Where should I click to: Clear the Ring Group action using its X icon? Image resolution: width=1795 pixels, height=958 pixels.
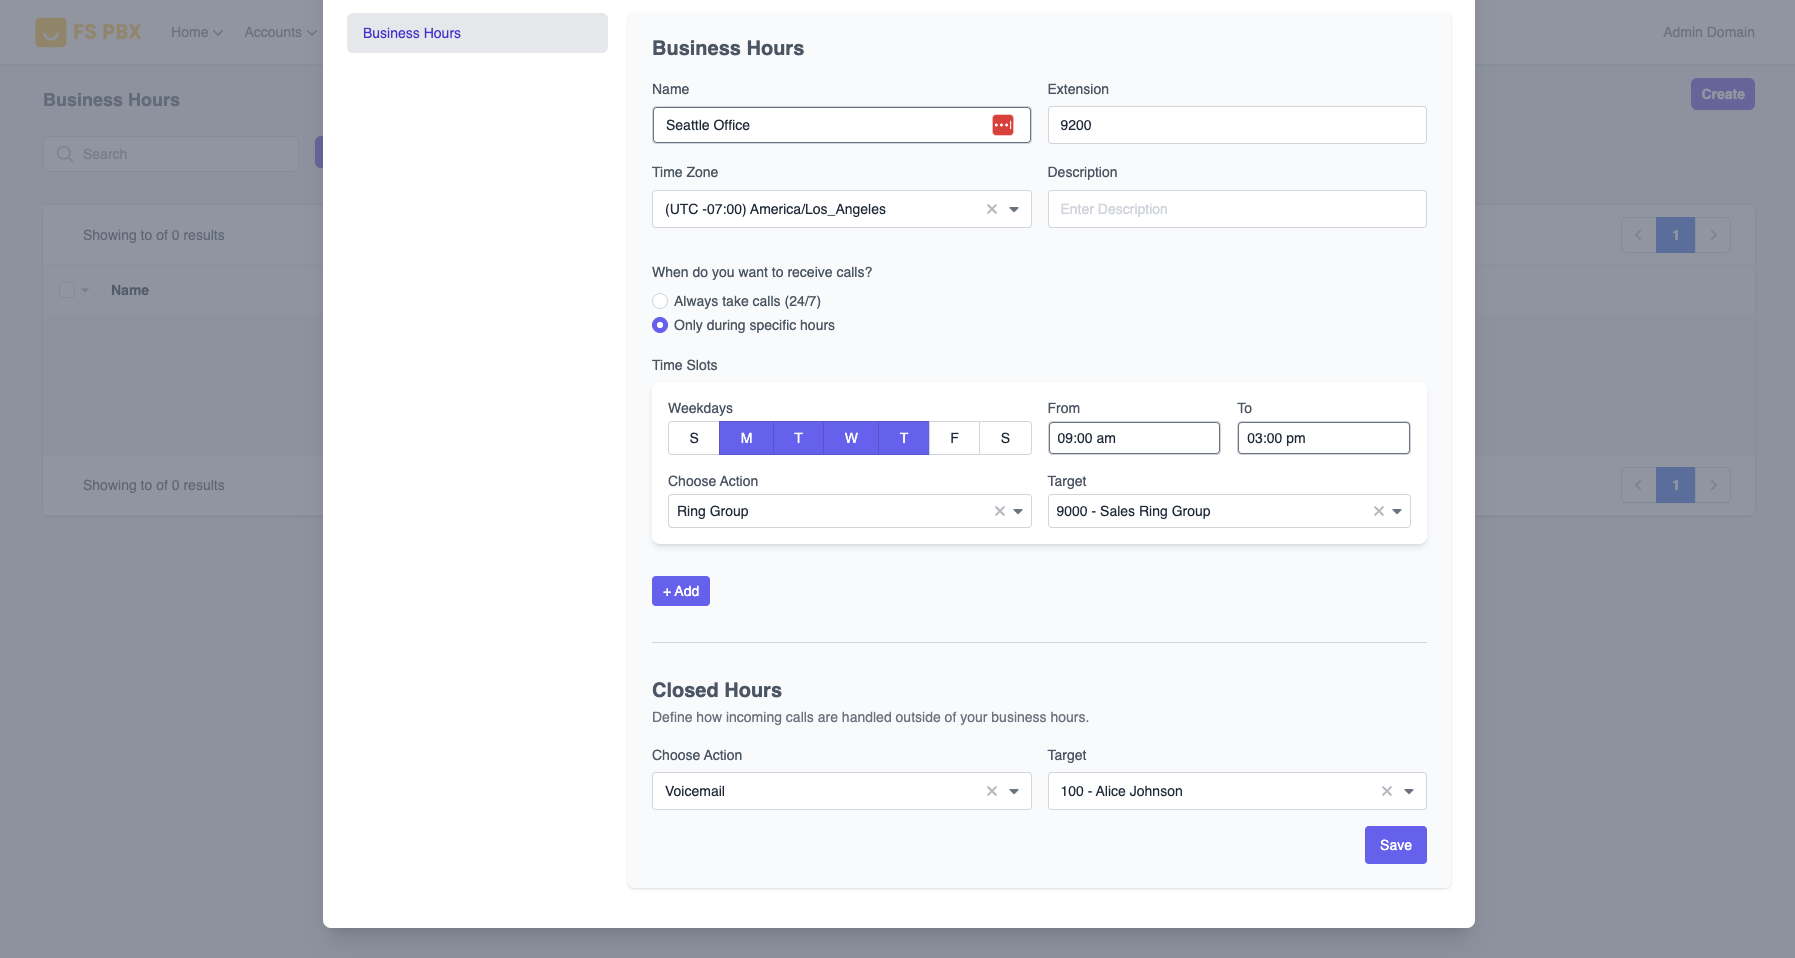pos(1000,511)
